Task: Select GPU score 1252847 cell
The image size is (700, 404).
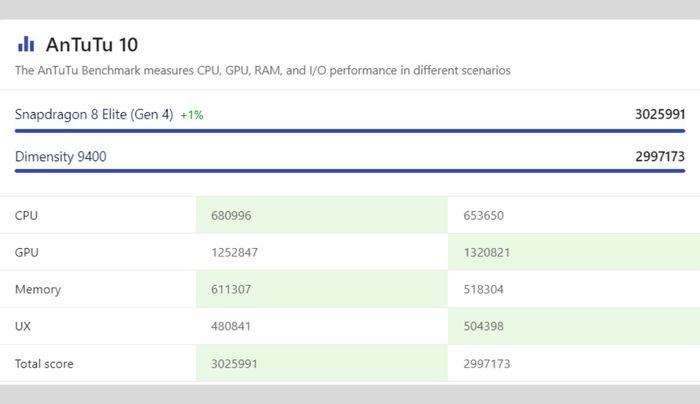Action: pyautogui.click(x=322, y=252)
